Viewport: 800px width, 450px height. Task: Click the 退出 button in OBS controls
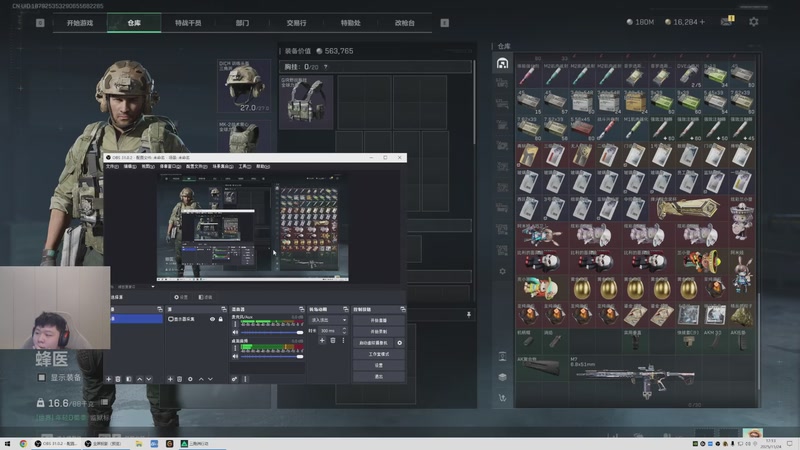coord(379,377)
